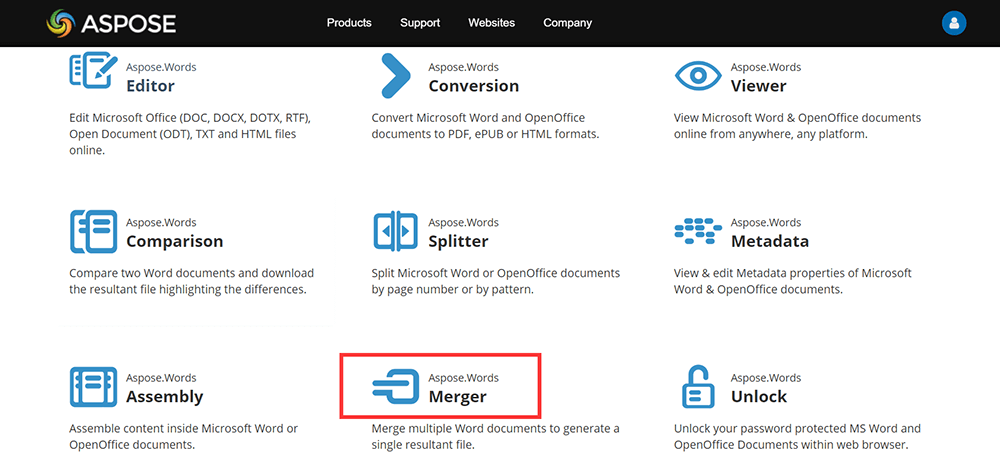This screenshot has height=465, width=1000.
Task: Click the Editor pencil-document icon
Action: tap(93, 72)
